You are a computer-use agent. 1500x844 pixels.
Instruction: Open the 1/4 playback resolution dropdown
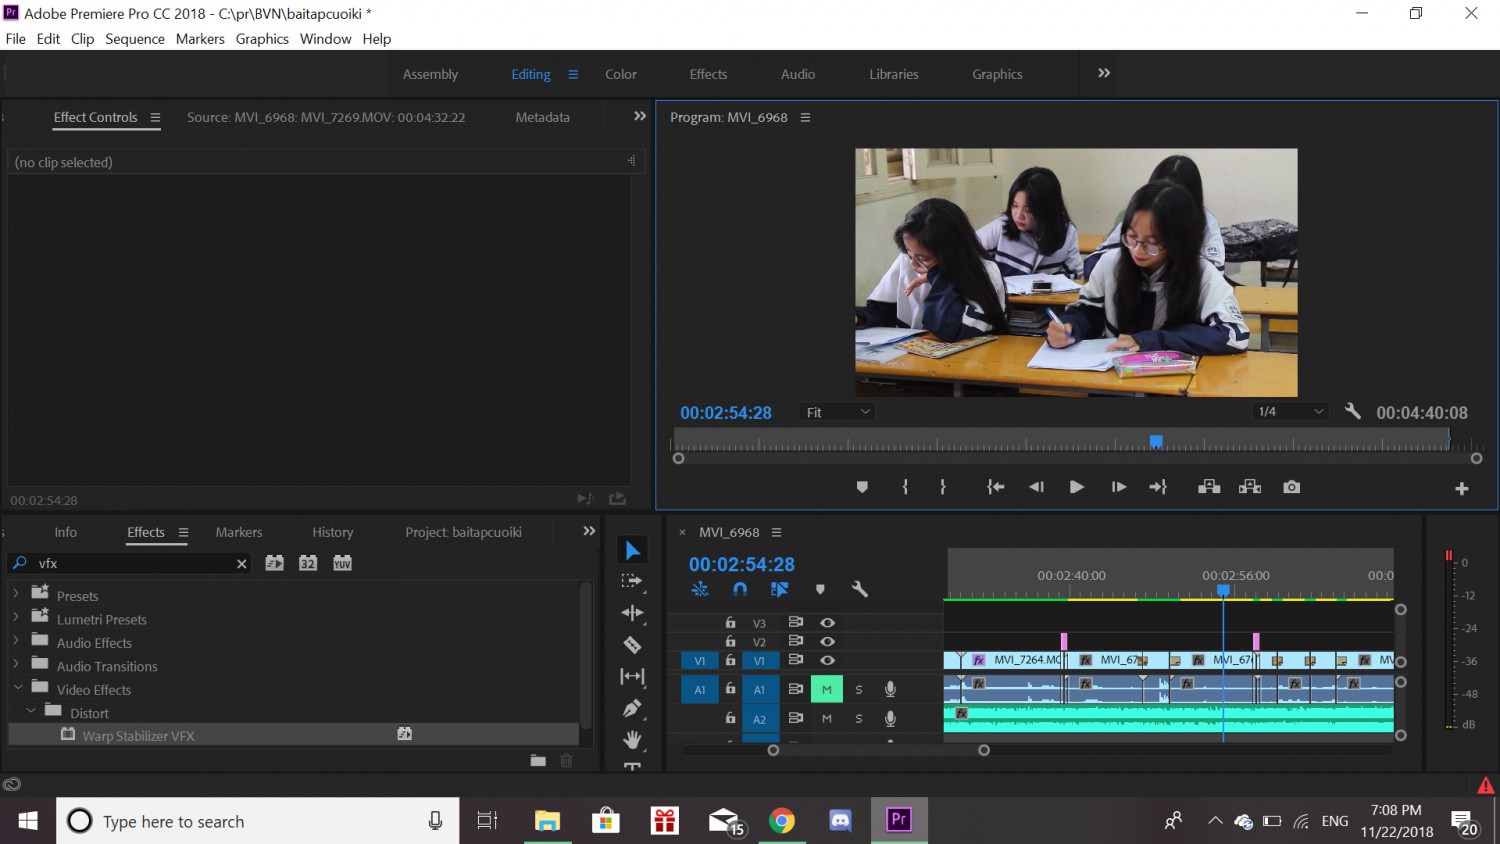click(x=1290, y=412)
